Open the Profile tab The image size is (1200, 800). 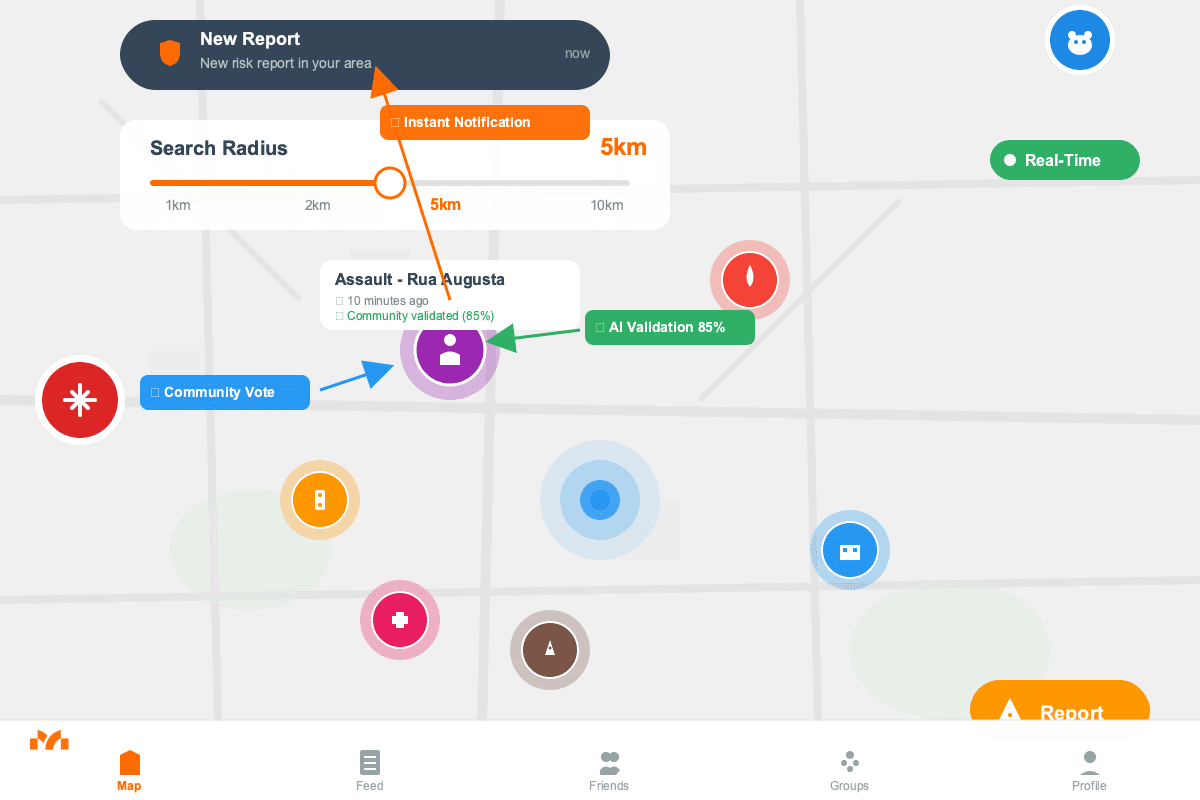coord(1089,770)
